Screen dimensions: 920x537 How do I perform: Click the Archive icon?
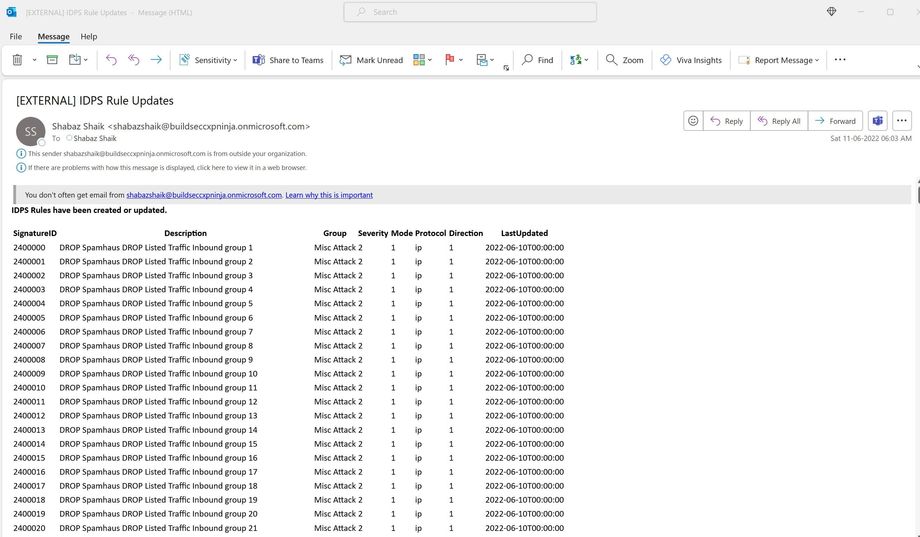click(52, 60)
